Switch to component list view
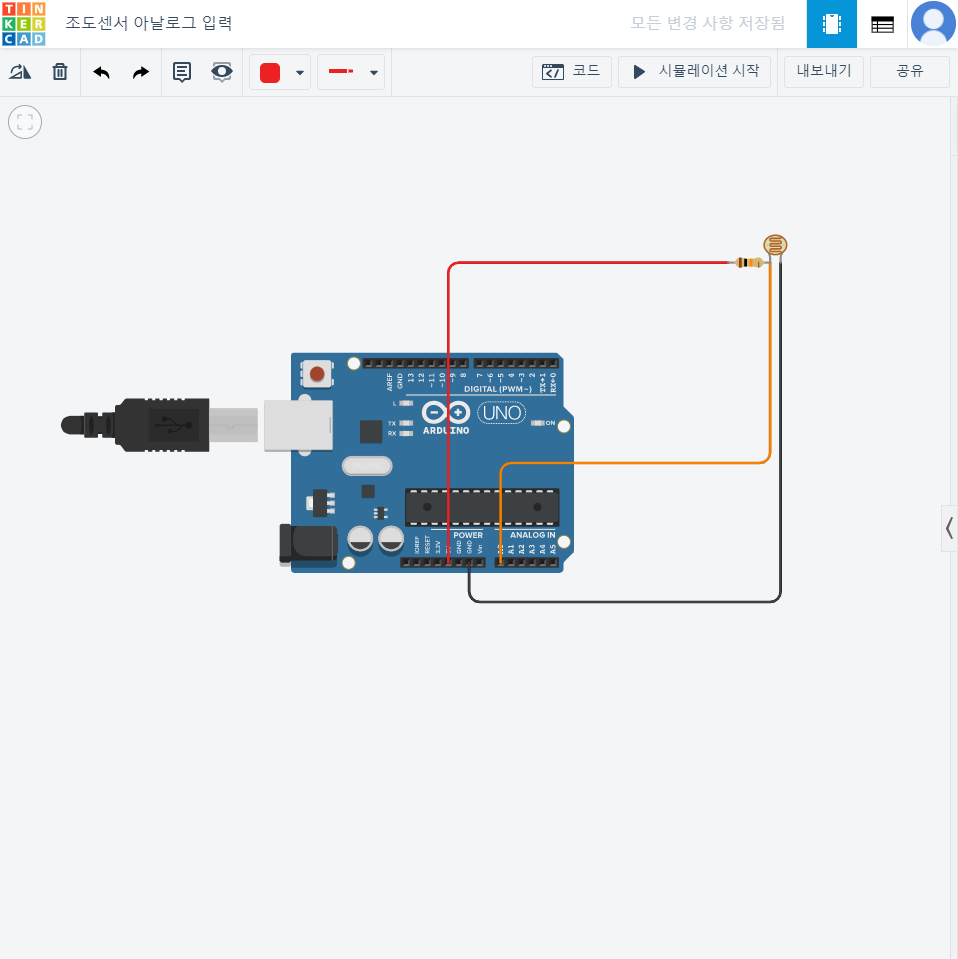 pyautogui.click(x=882, y=24)
